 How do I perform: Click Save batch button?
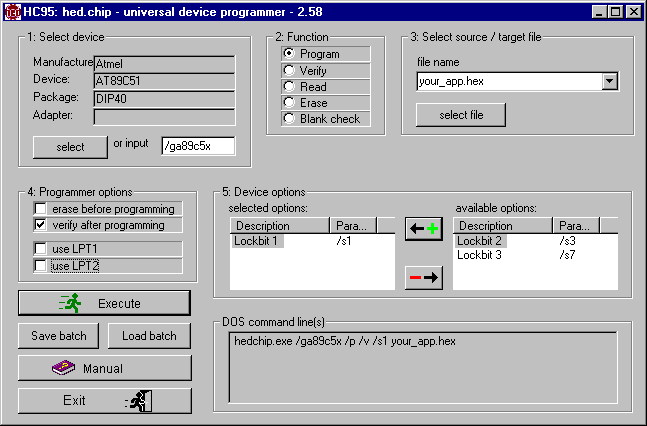click(59, 336)
